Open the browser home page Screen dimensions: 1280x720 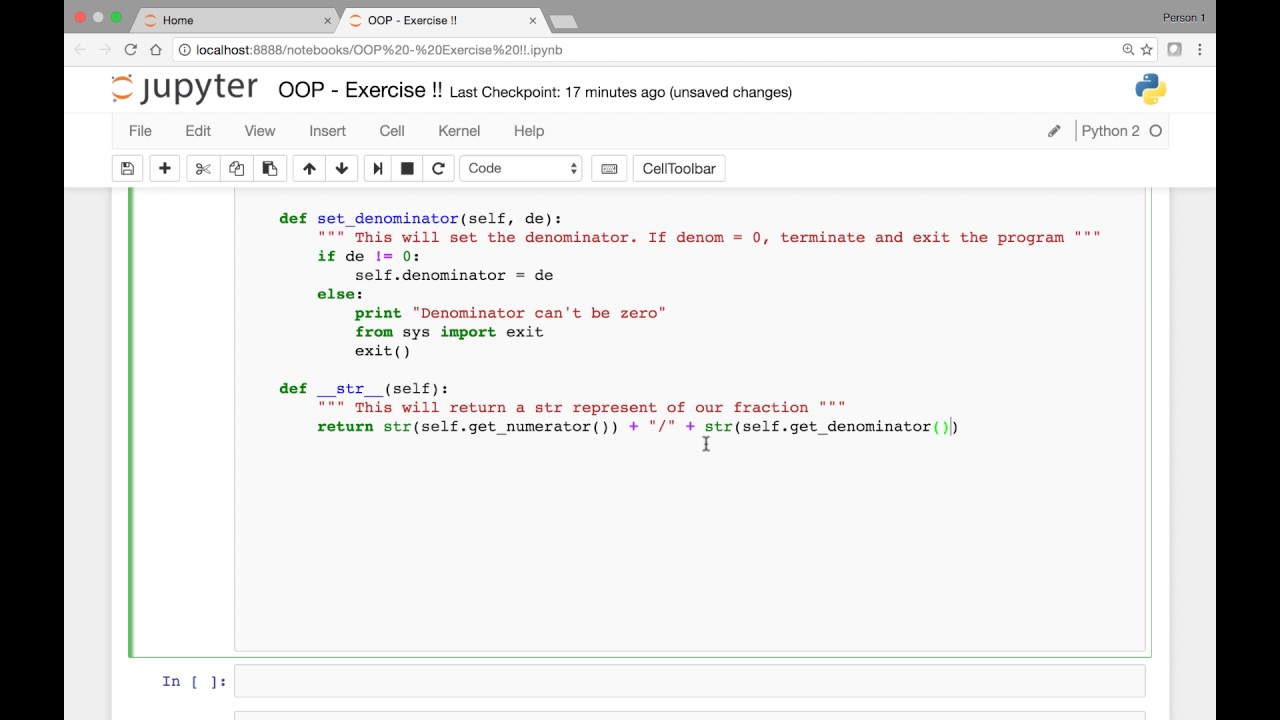[x=156, y=49]
